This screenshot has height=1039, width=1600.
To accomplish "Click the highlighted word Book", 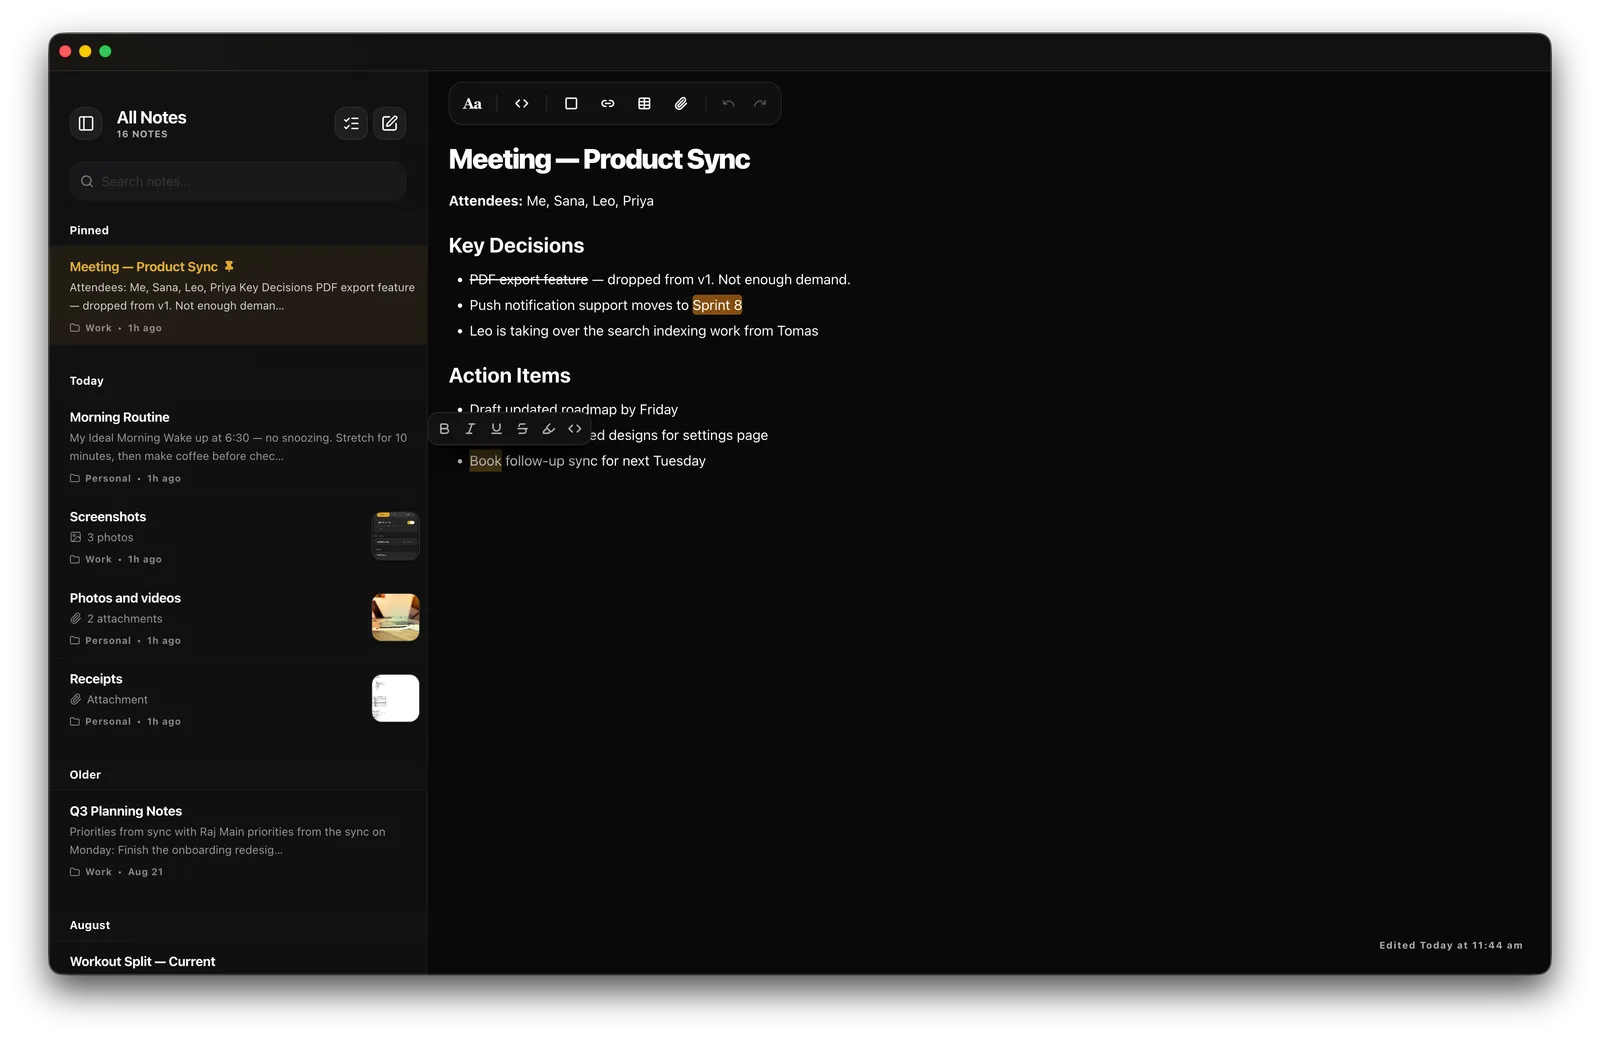I will 485,461.
